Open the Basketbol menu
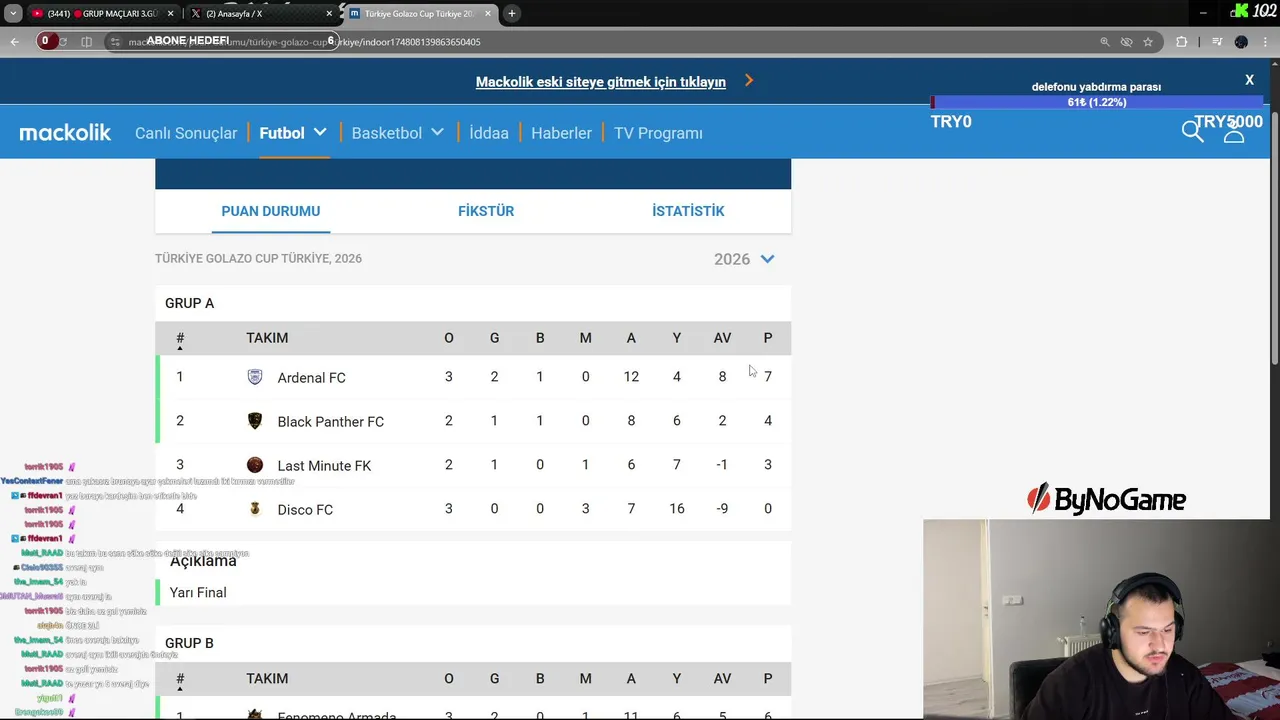Viewport: 1280px width, 720px height. click(x=387, y=133)
